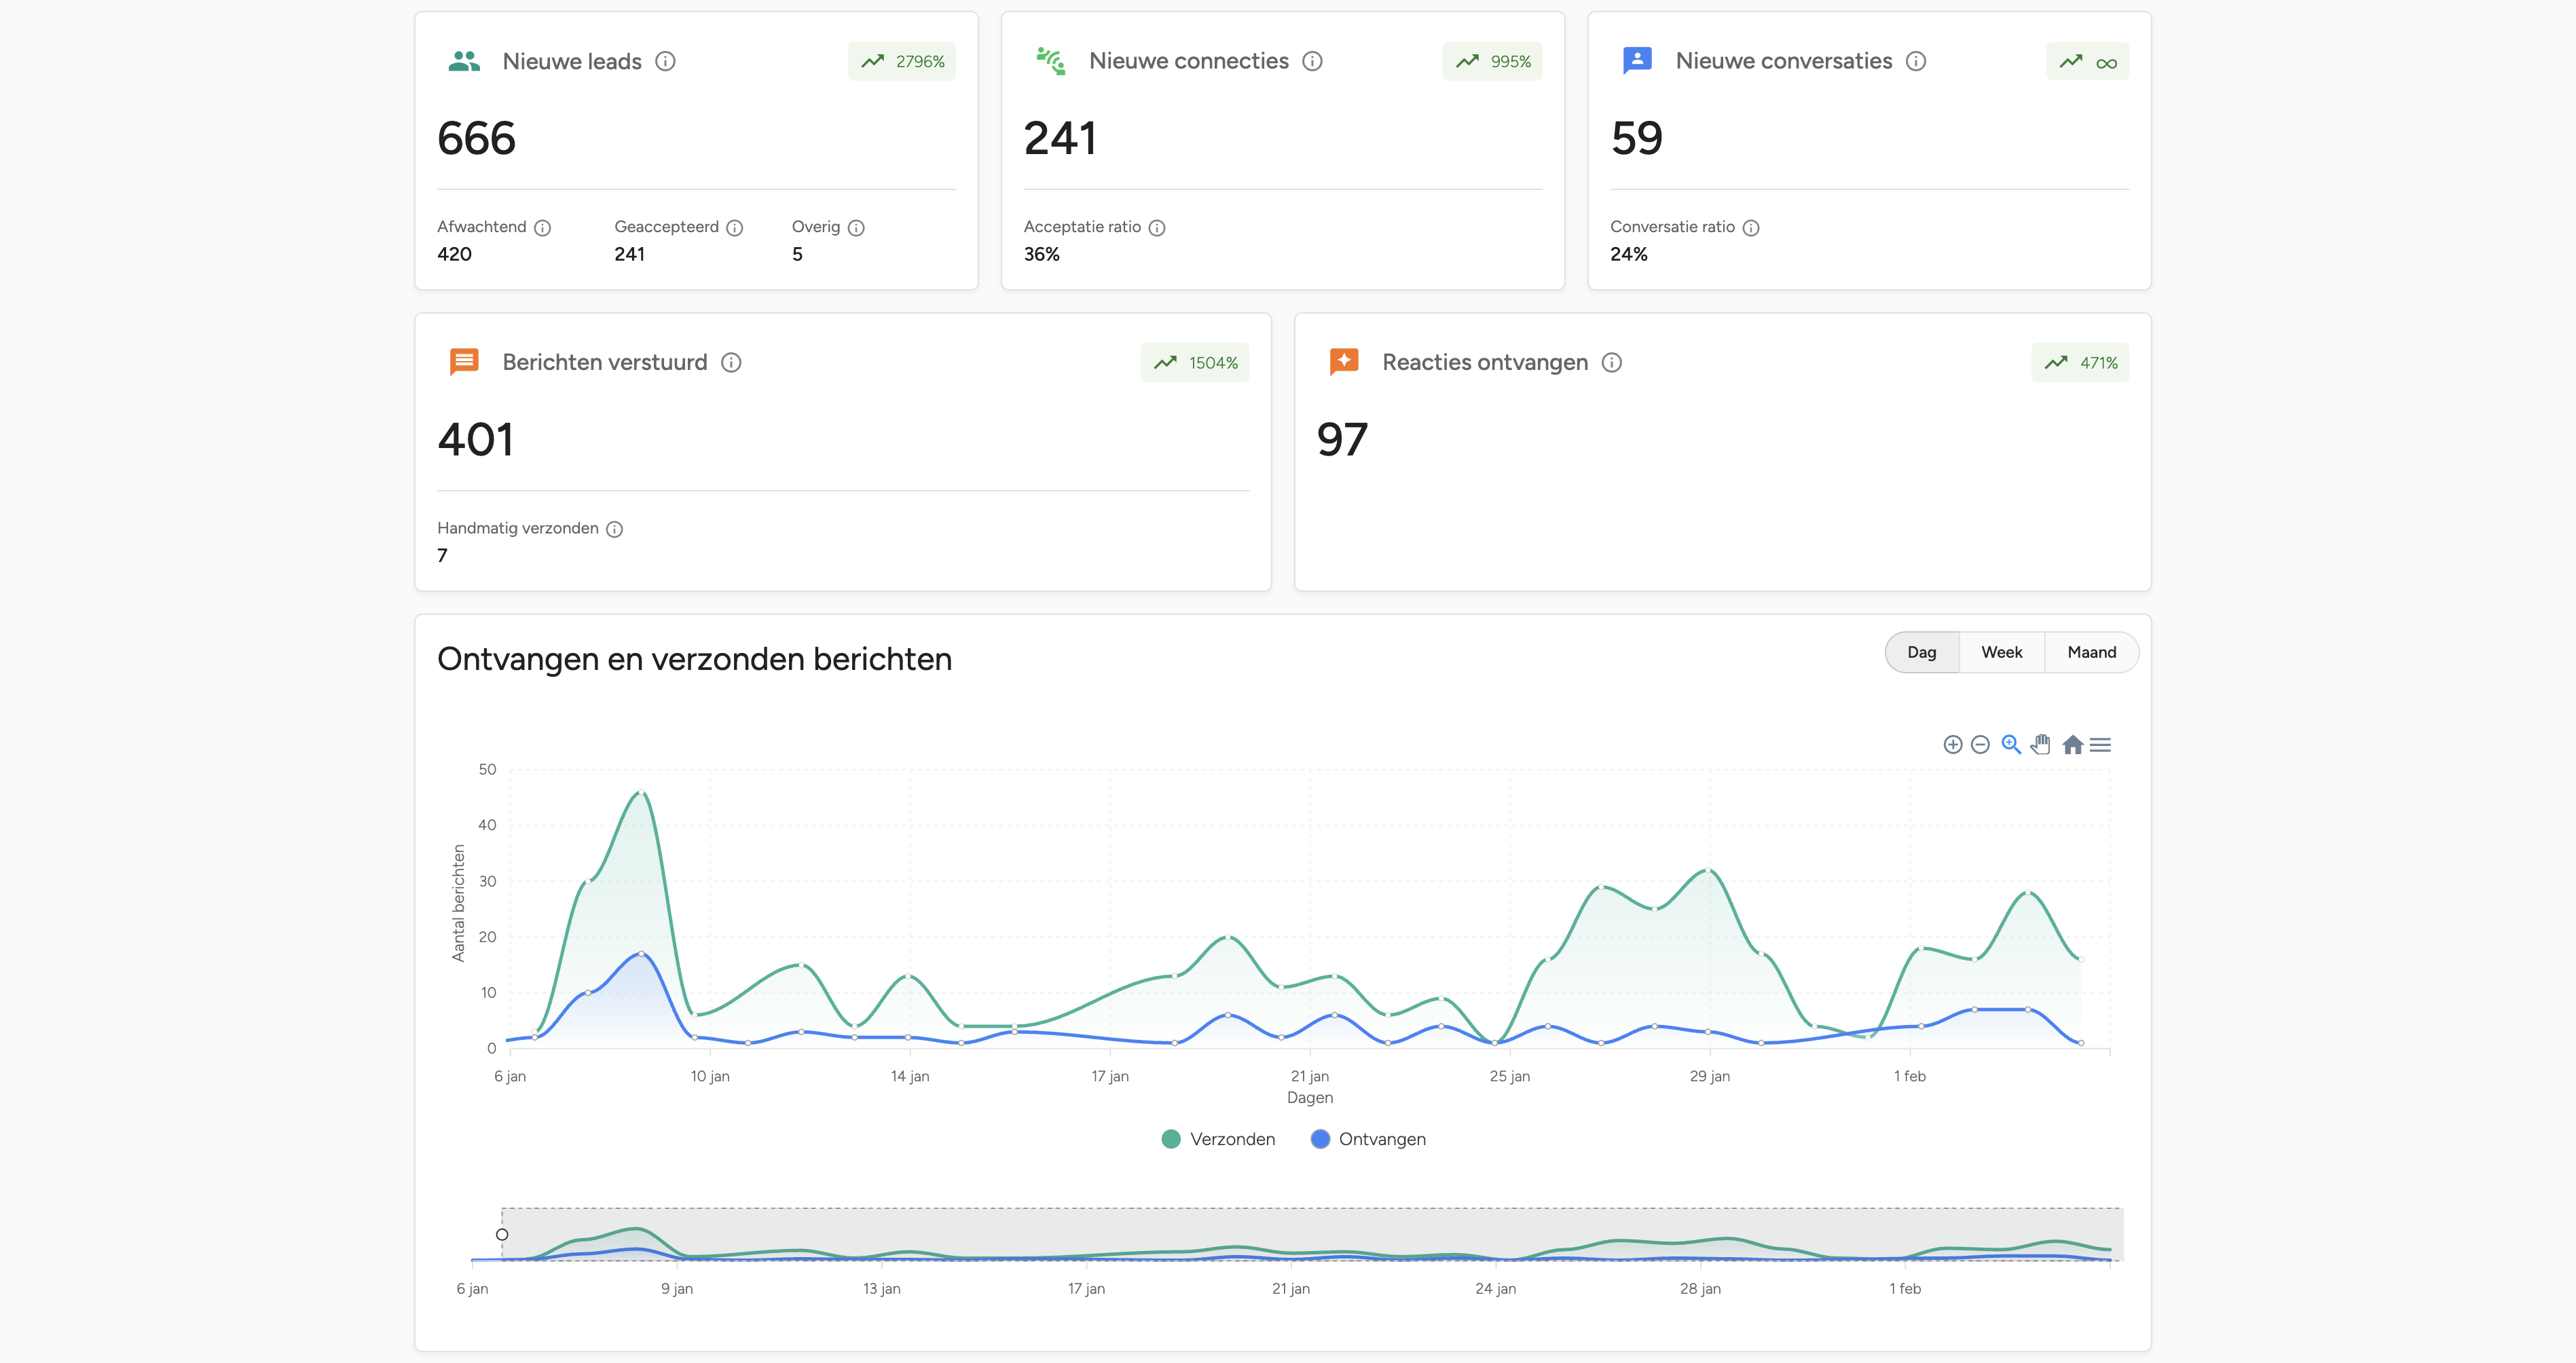Click the left handle of the date range brush
Screen dimensions: 2576x1363
[x=503, y=1235]
